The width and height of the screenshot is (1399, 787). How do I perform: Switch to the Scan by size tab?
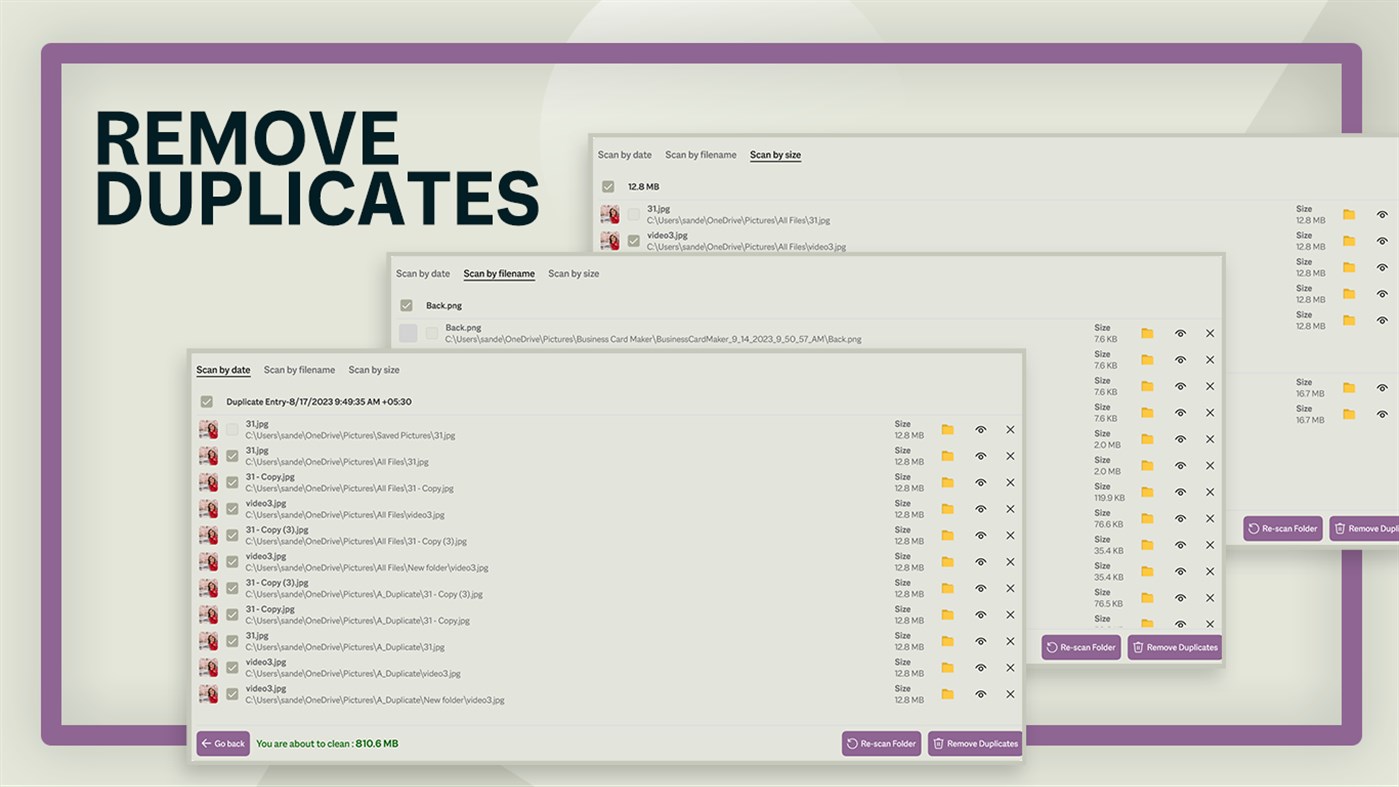tap(373, 369)
